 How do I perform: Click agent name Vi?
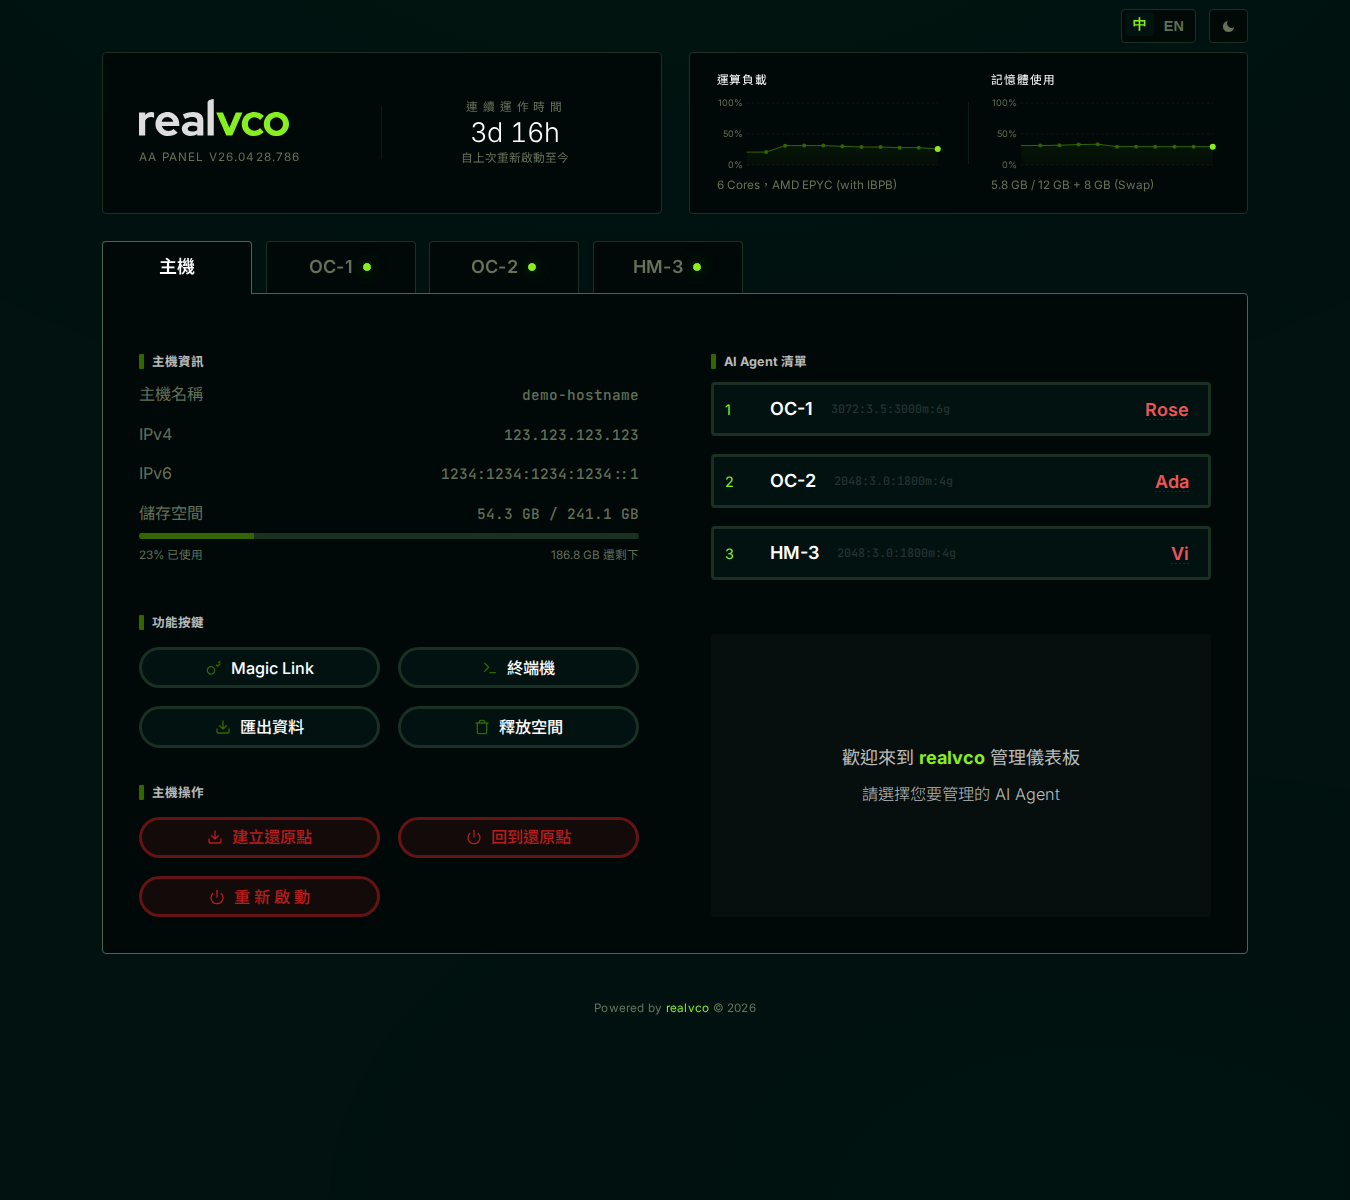click(x=1180, y=554)
